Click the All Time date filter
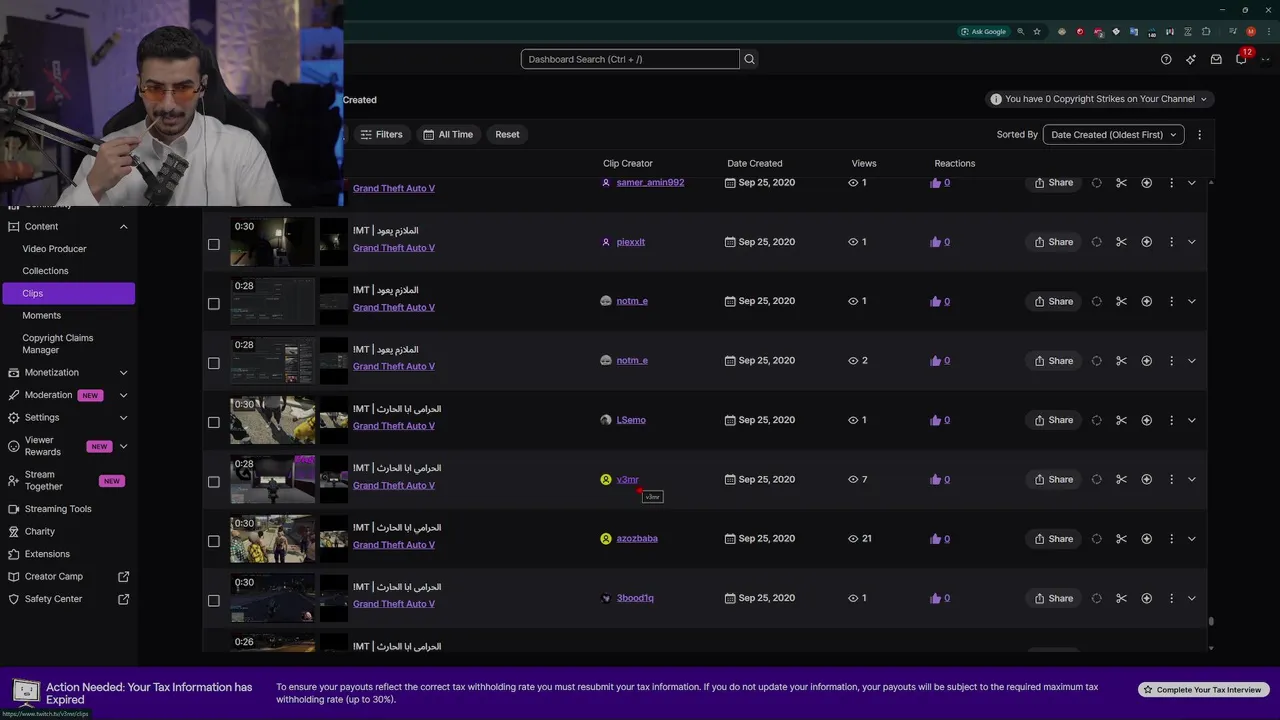Image resolution: width=1280 pixels, height=720 pixels. [x=448, y=134]
